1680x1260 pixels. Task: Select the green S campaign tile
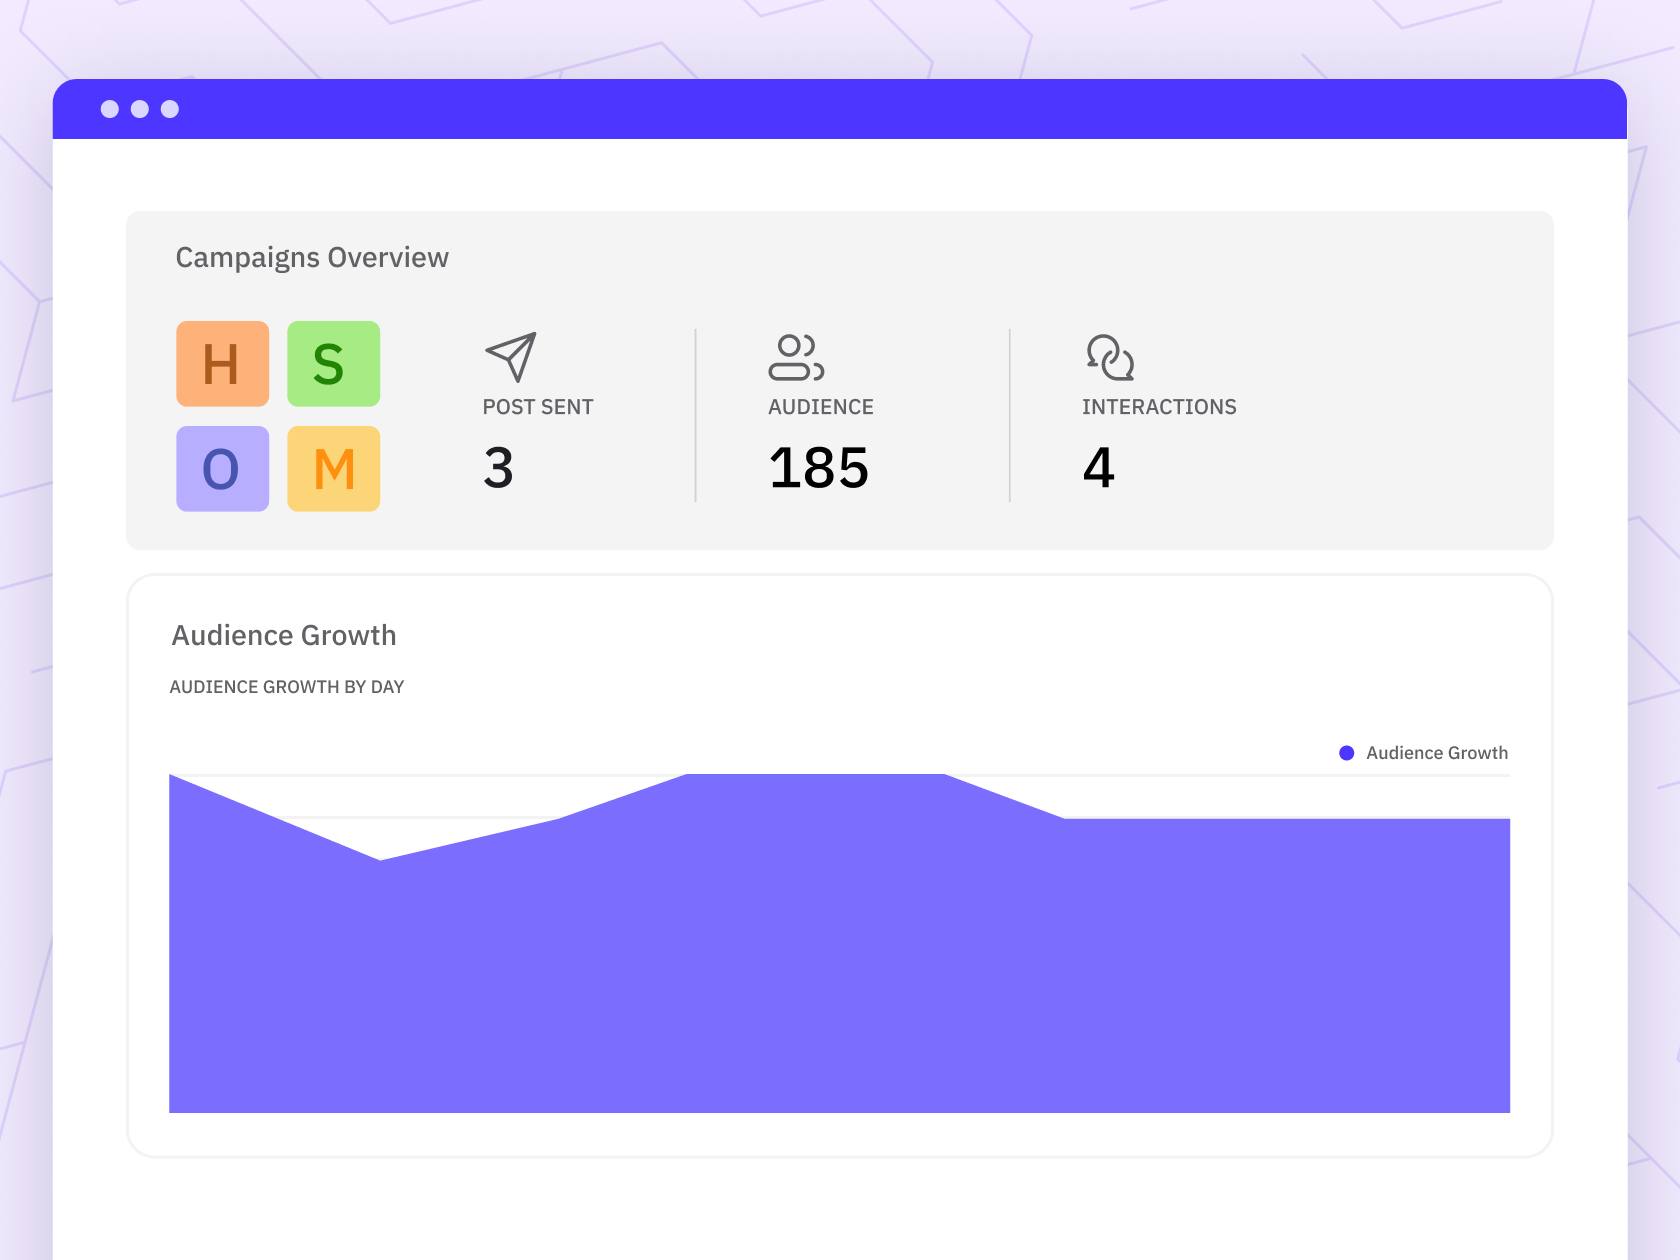333,364
